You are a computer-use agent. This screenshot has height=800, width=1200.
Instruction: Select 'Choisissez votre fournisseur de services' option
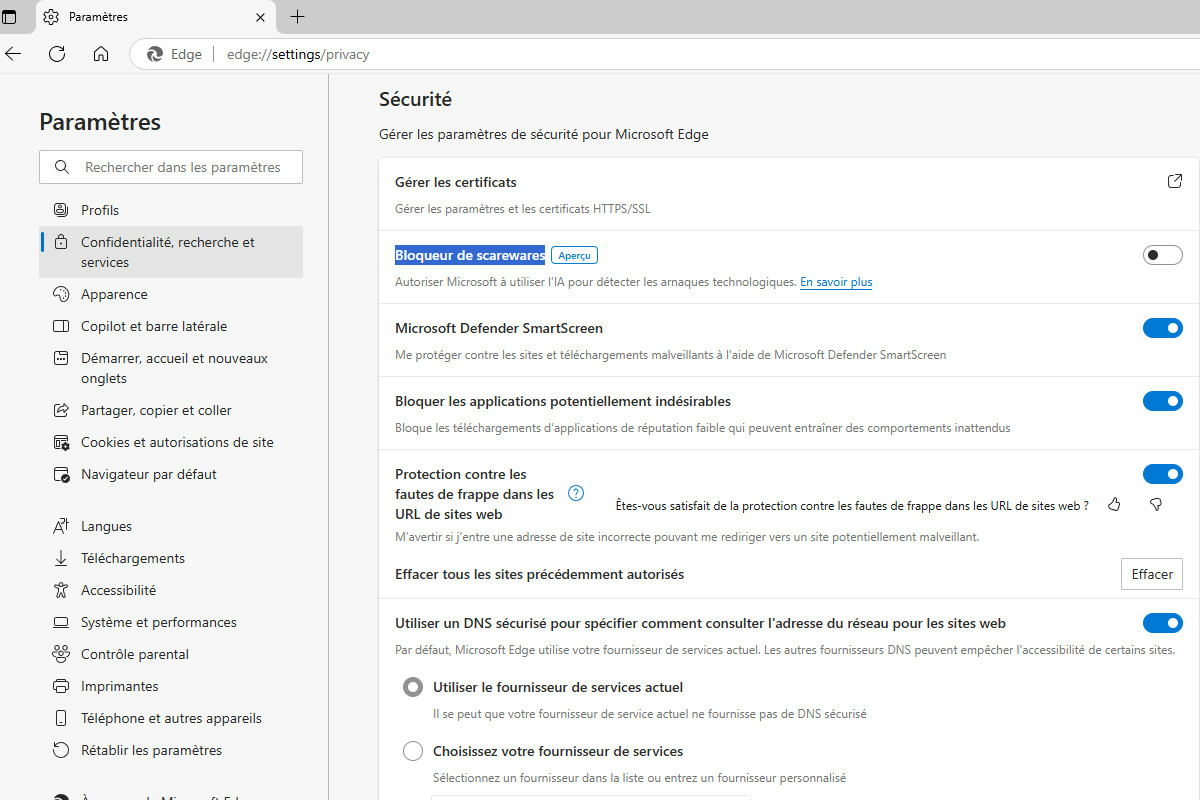pyautogui.click(x=413, y=751)
